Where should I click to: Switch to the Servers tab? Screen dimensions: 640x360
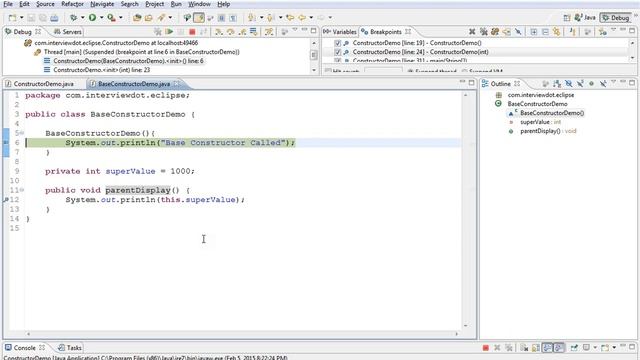tap(68, 31)
